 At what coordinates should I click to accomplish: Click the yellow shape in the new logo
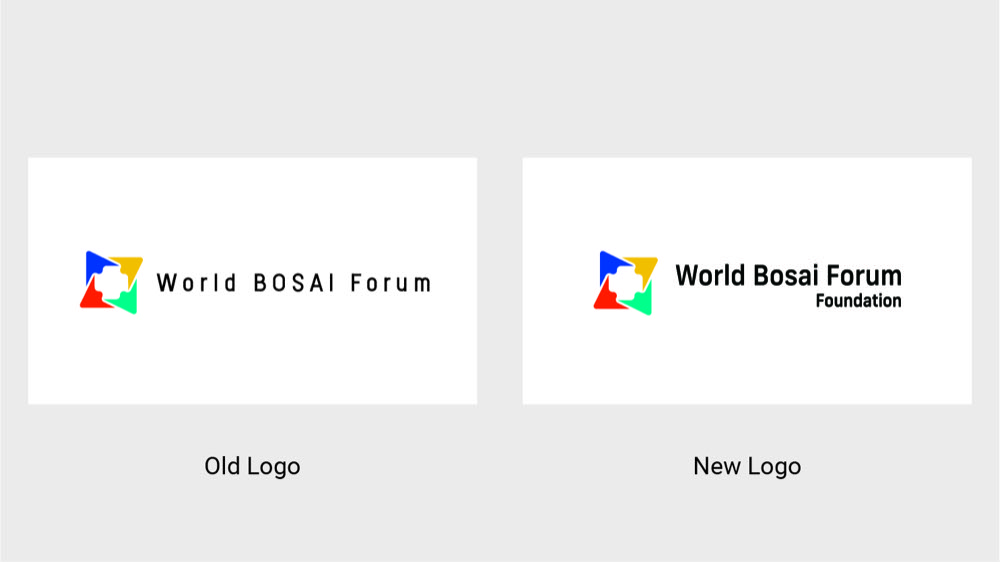pos(645,267)
